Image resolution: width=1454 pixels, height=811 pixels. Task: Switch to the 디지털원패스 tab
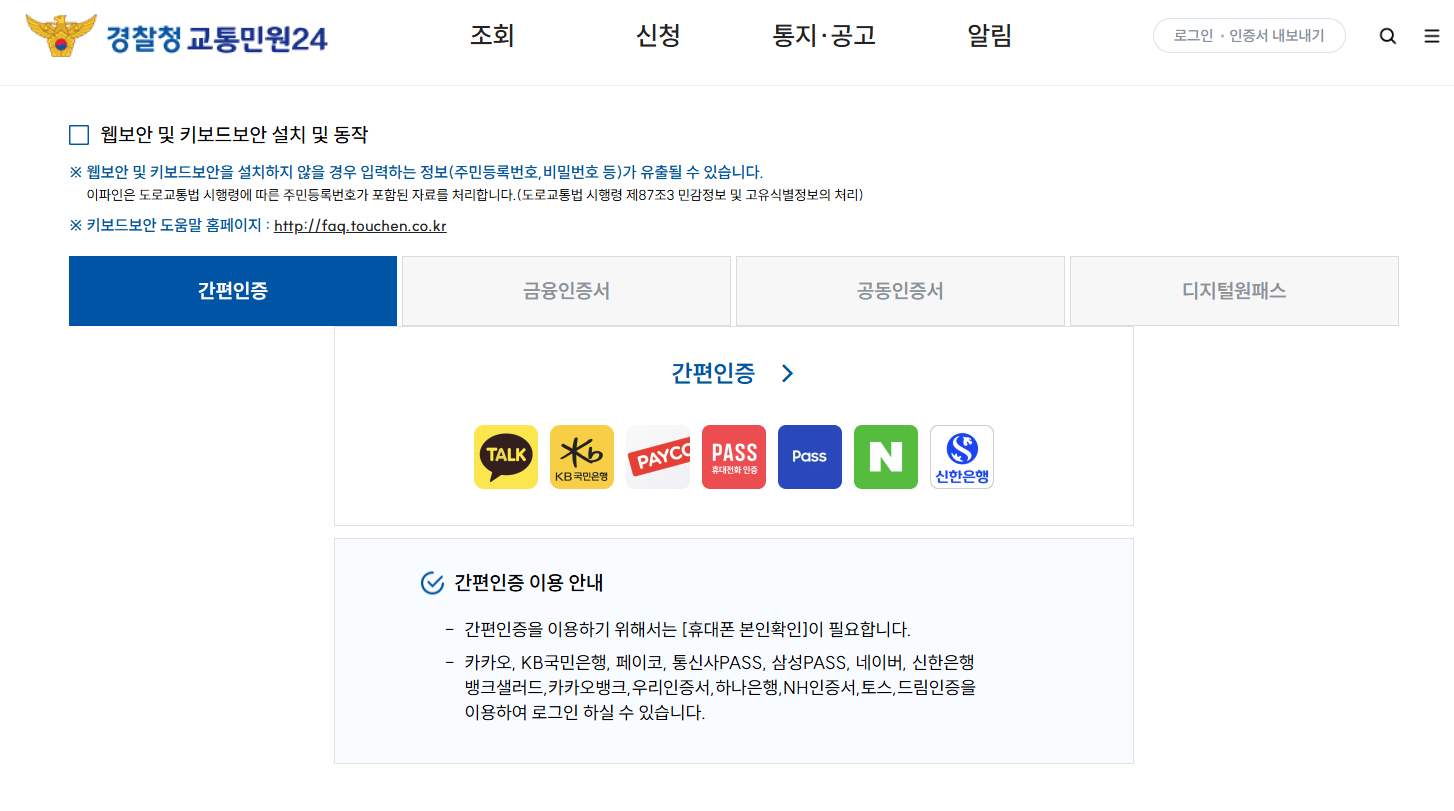(1234, 291)
